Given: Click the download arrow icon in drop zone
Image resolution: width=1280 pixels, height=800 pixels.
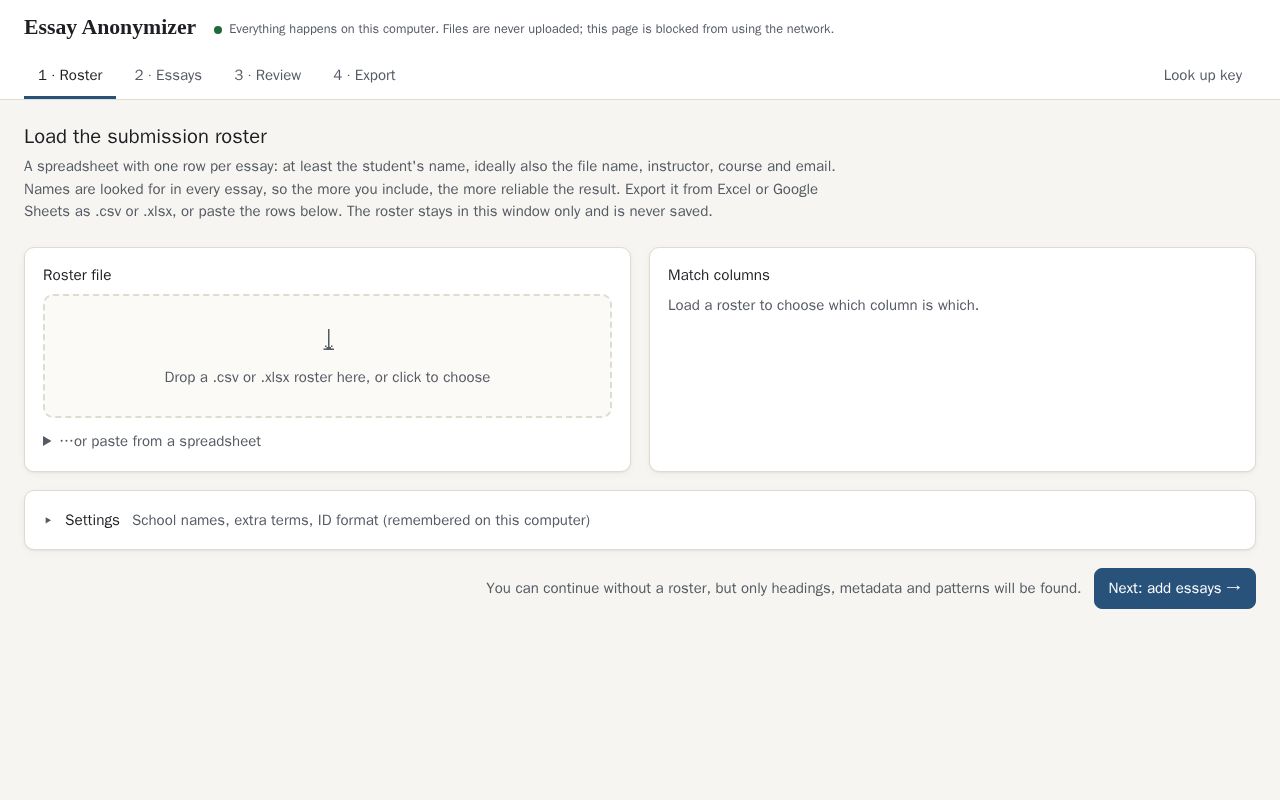Looking at the screenshot, I should 328,340.
